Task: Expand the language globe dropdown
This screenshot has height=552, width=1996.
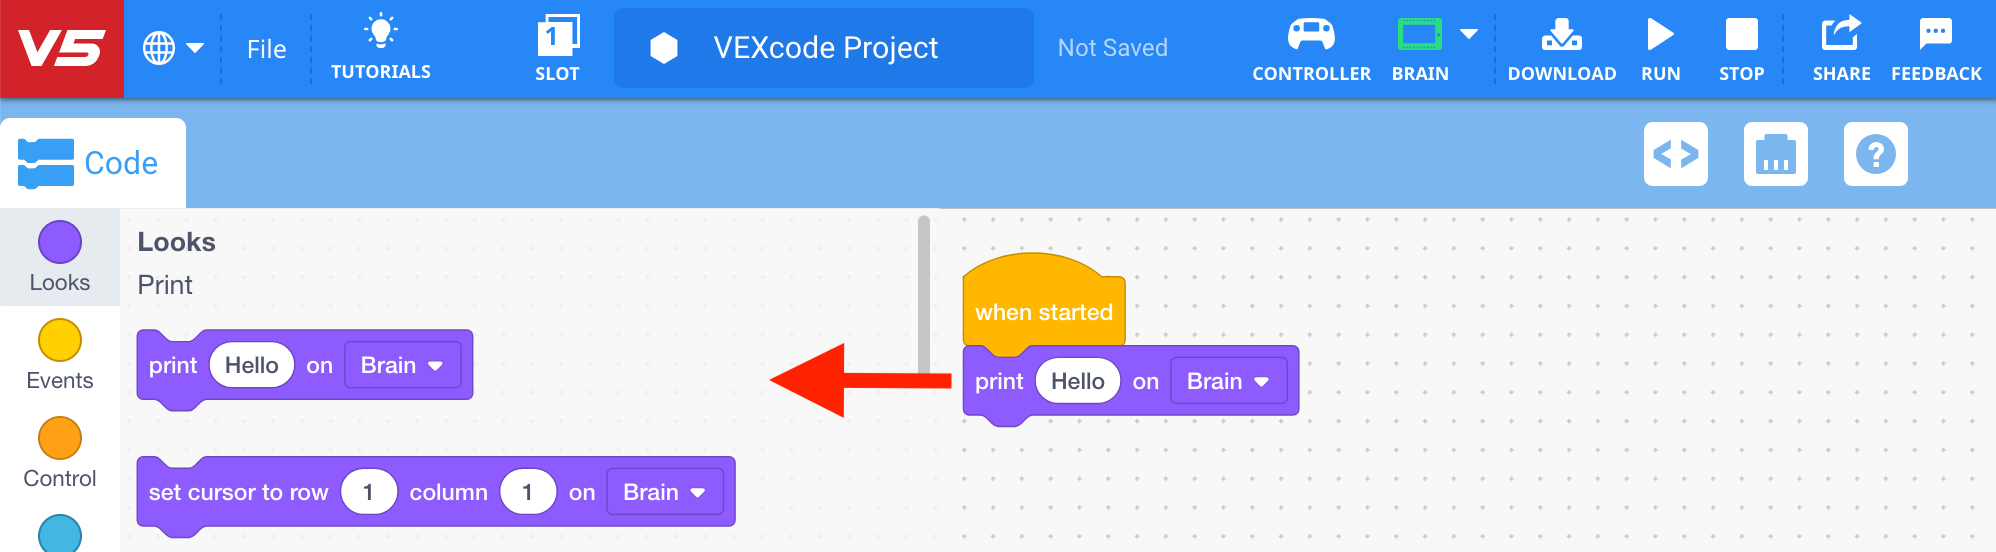Action: 173,48
